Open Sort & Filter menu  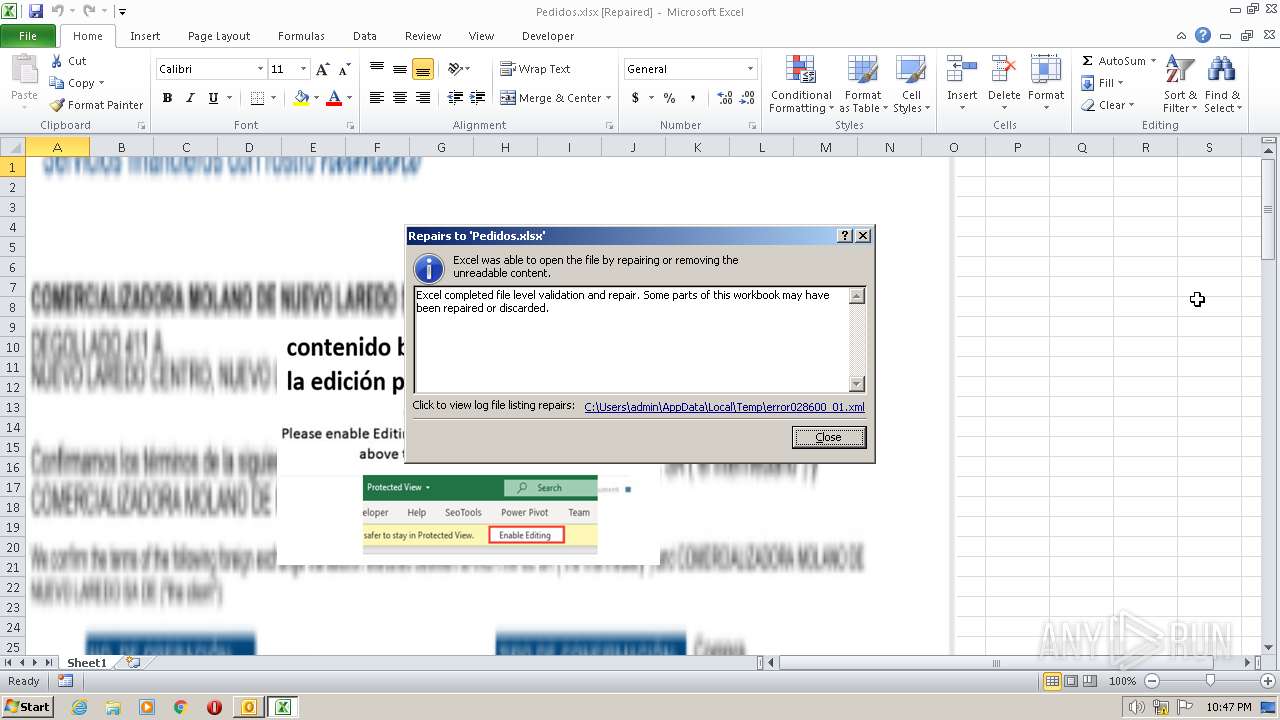coord(1180,85)
